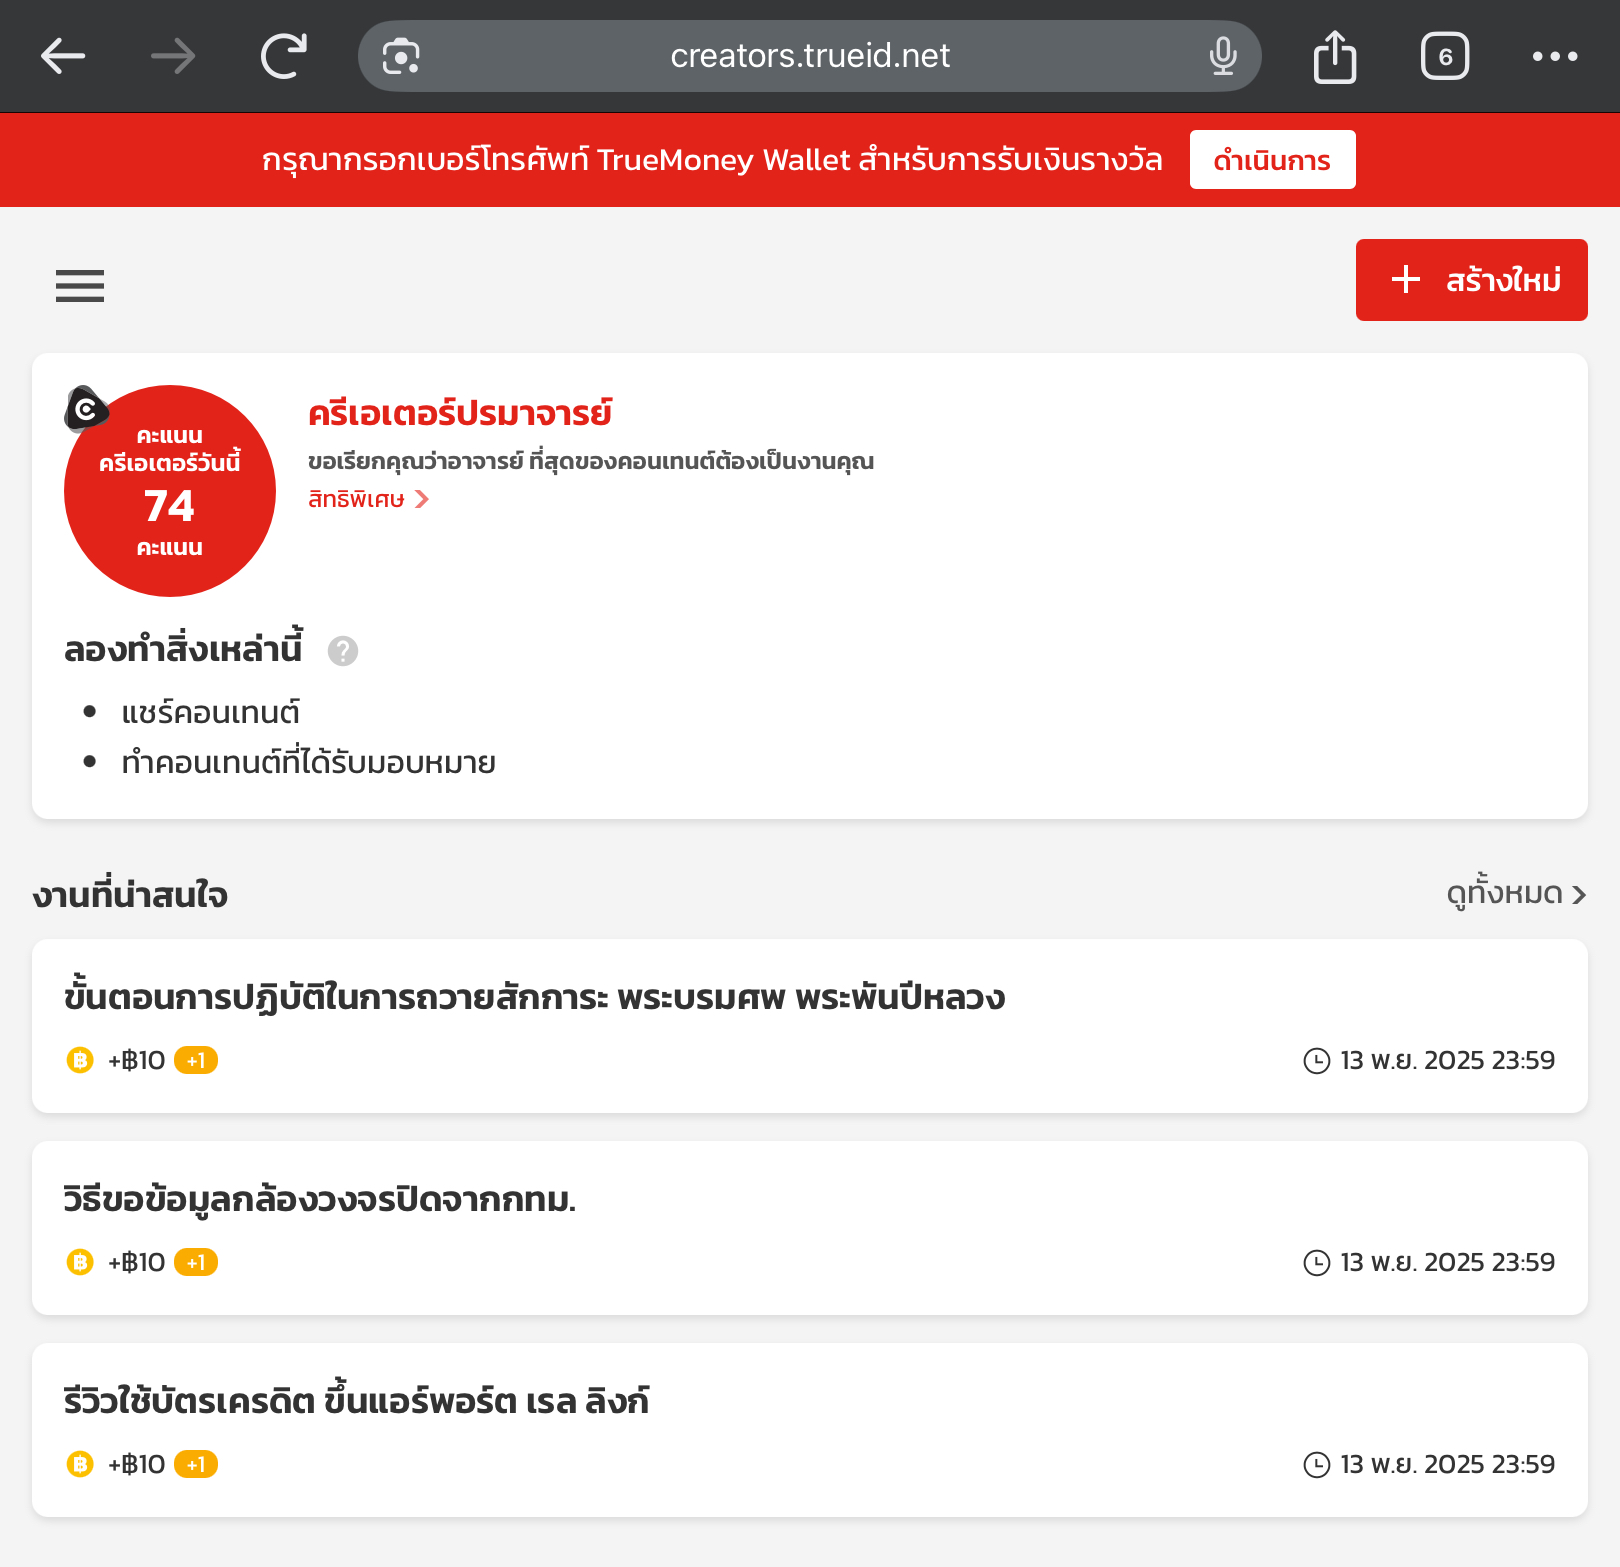Click deadline date on พระบรมศพ task
This screenshot has height=1567, width=1620.
[1447, 1061]
